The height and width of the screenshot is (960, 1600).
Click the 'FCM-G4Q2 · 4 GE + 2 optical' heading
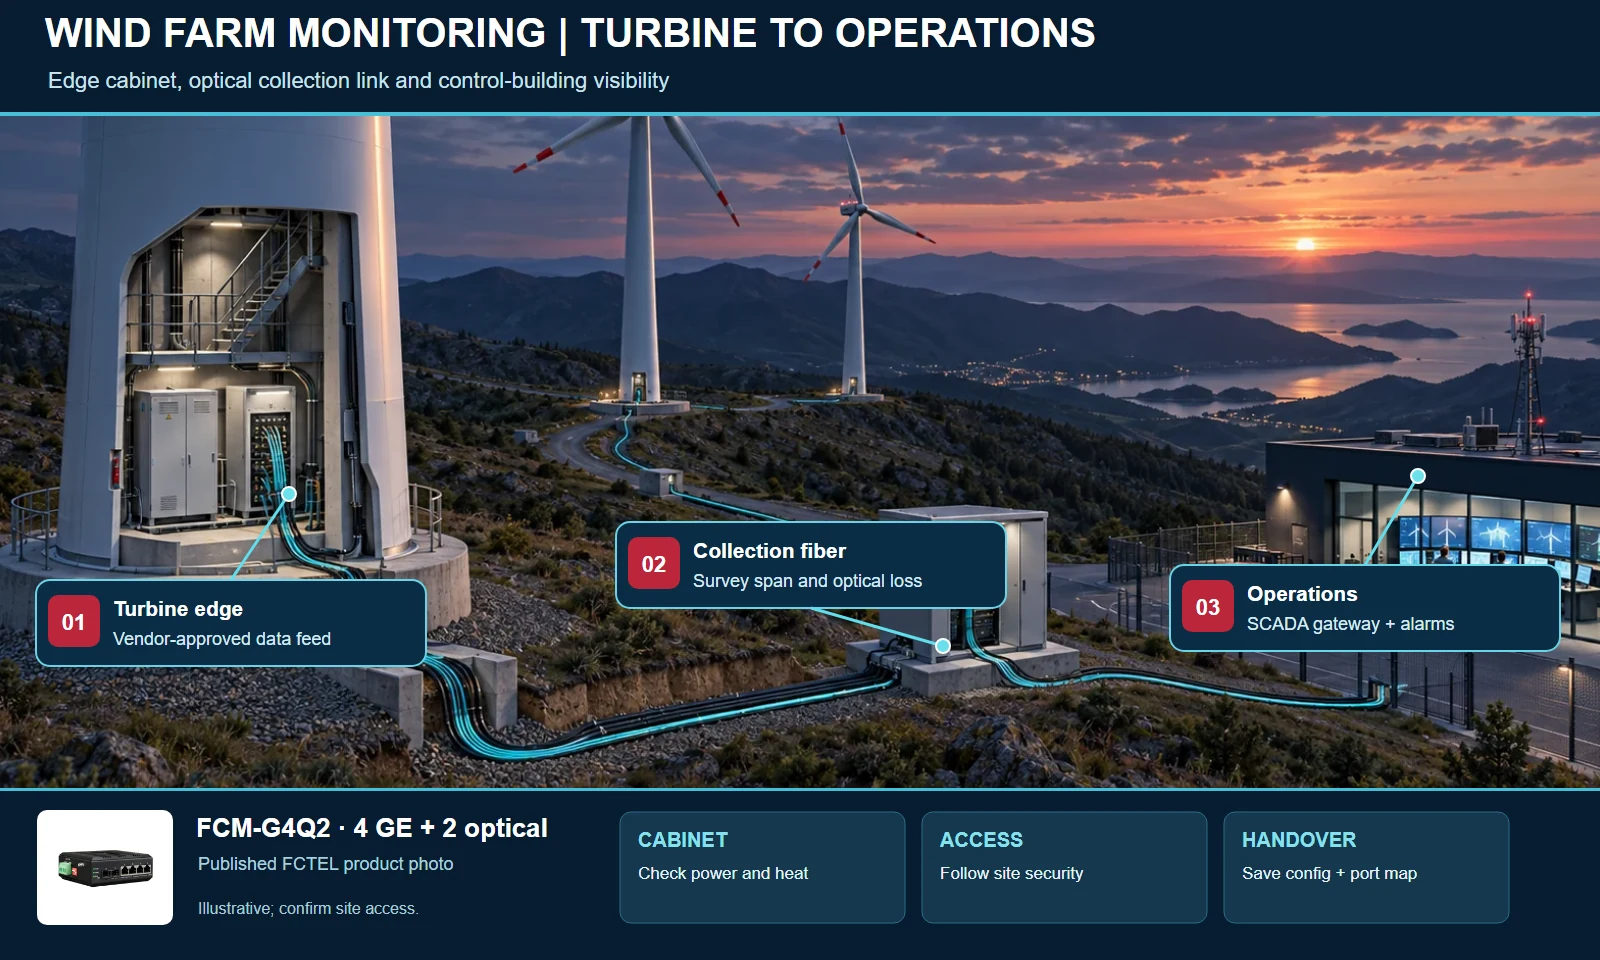(x=372, y=828)
